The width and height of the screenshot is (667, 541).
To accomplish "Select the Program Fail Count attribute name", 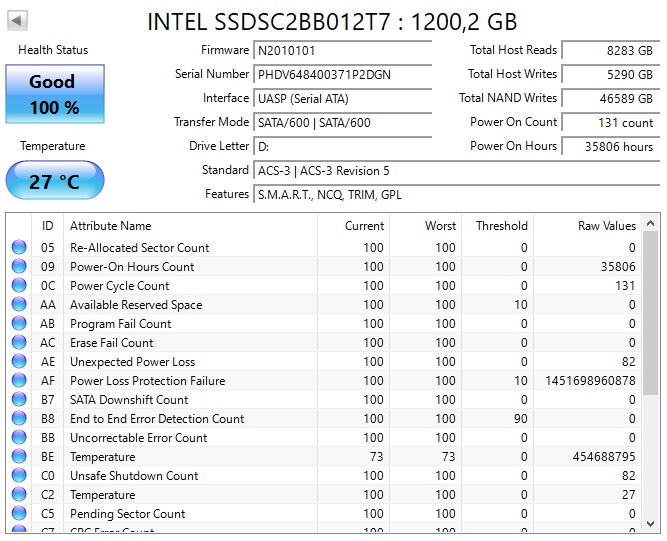I will click(x=120, y=324).
